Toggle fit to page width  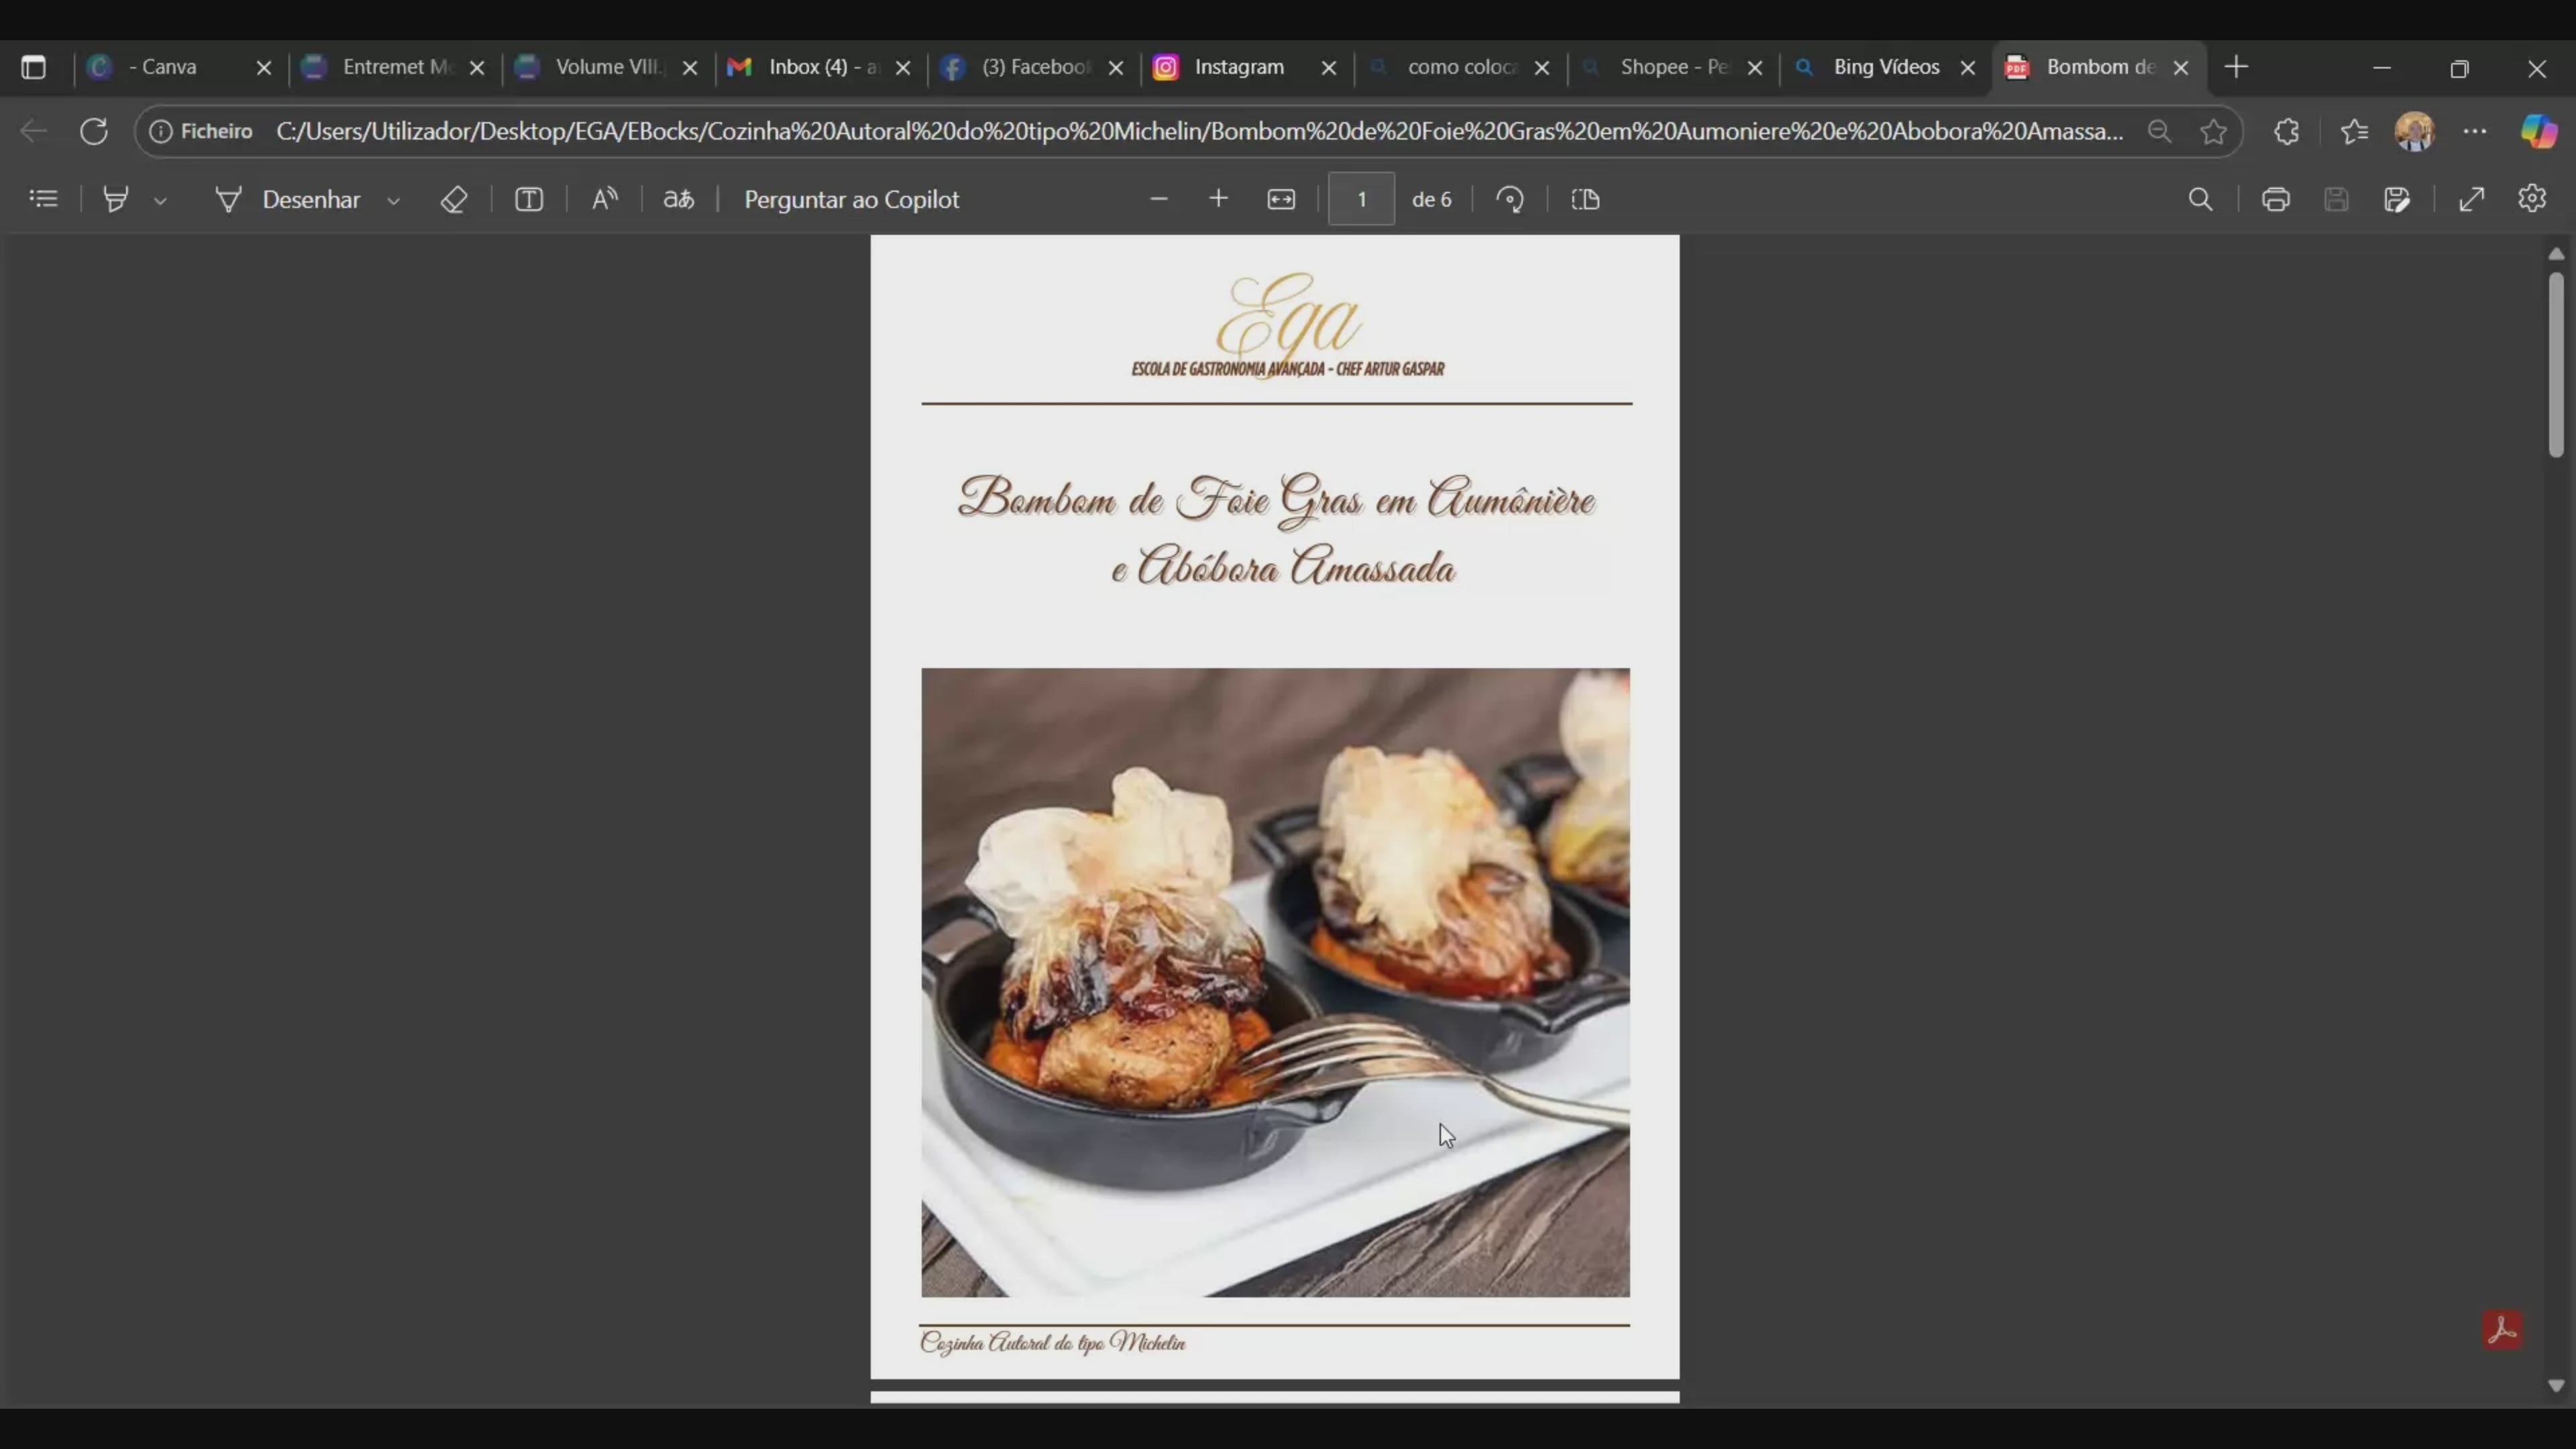pos(1281,198)
